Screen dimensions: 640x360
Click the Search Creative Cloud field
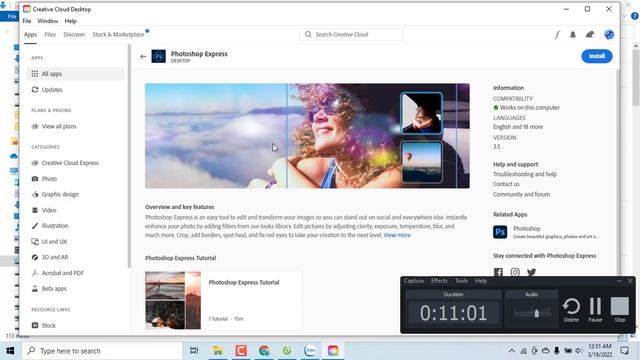click(351, 35)
